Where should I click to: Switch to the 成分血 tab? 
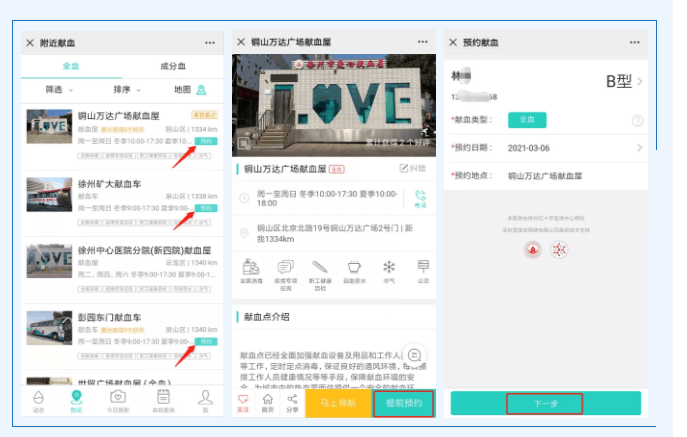173,66
